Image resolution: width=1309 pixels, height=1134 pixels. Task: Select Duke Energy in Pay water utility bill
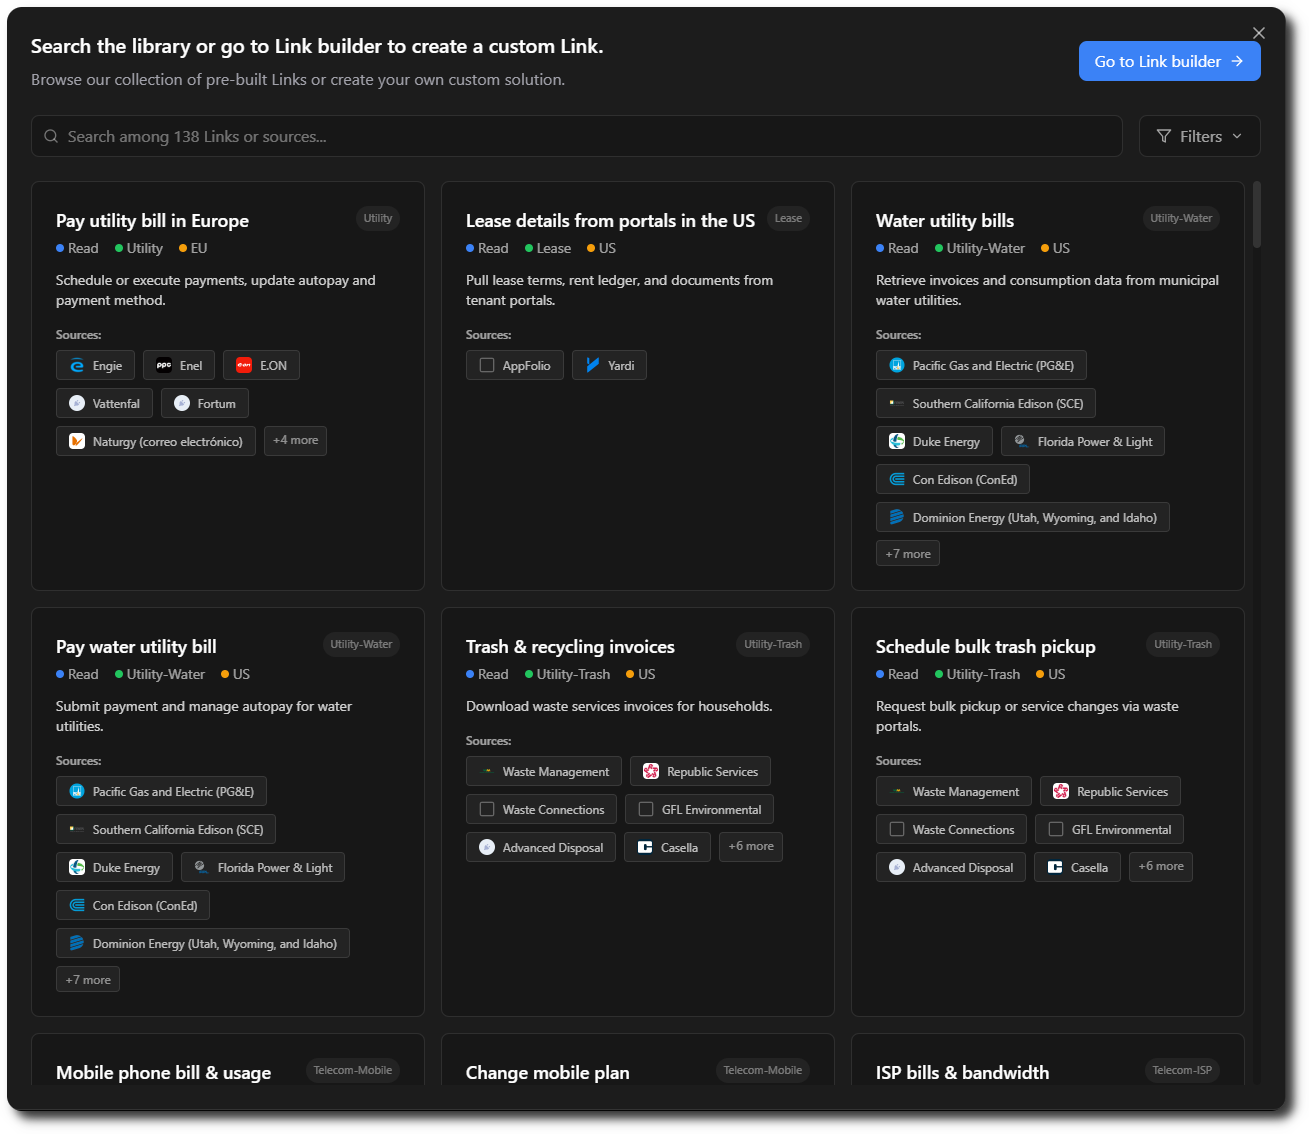coord(114,868)
